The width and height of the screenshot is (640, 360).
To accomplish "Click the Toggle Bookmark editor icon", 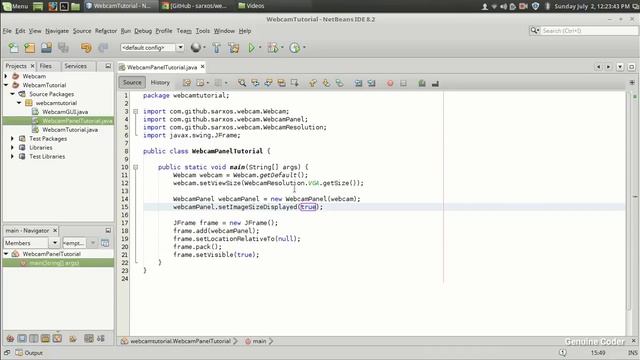I will click(340, 83).
